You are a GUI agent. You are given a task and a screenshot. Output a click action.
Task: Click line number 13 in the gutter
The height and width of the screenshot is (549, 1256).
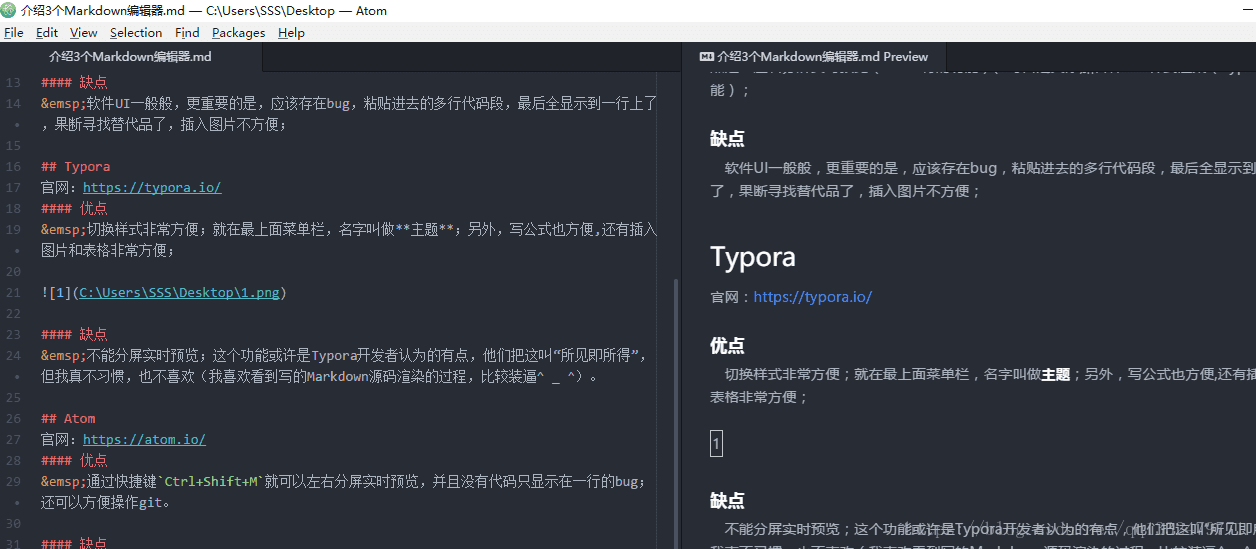pos(13,82)
